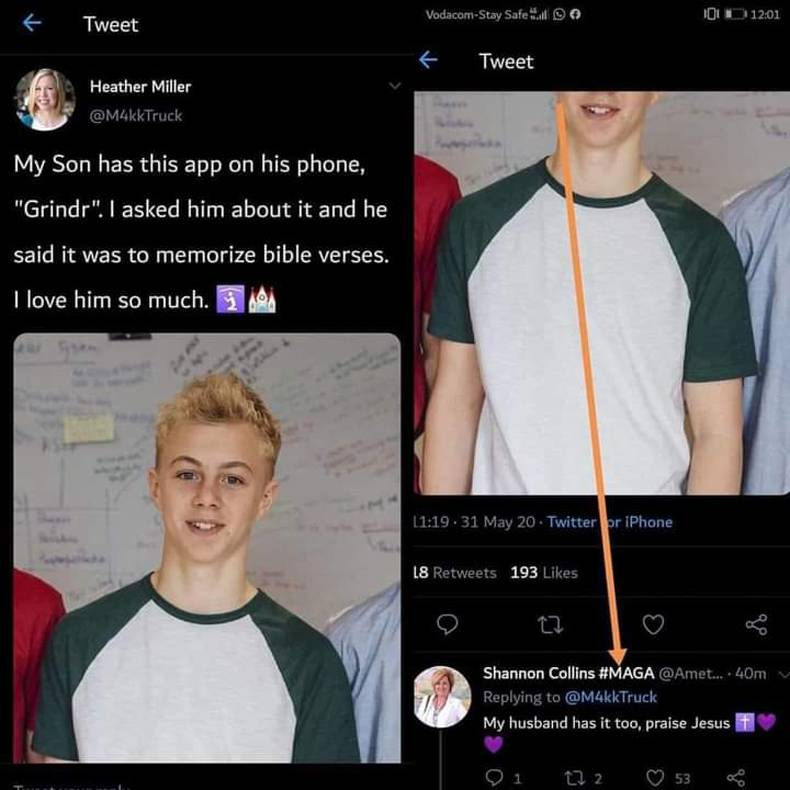The height and width of the screenshot is (790, 790).
Task: Open Heather Miller's profile picture
Action: [x=45, y=99]
